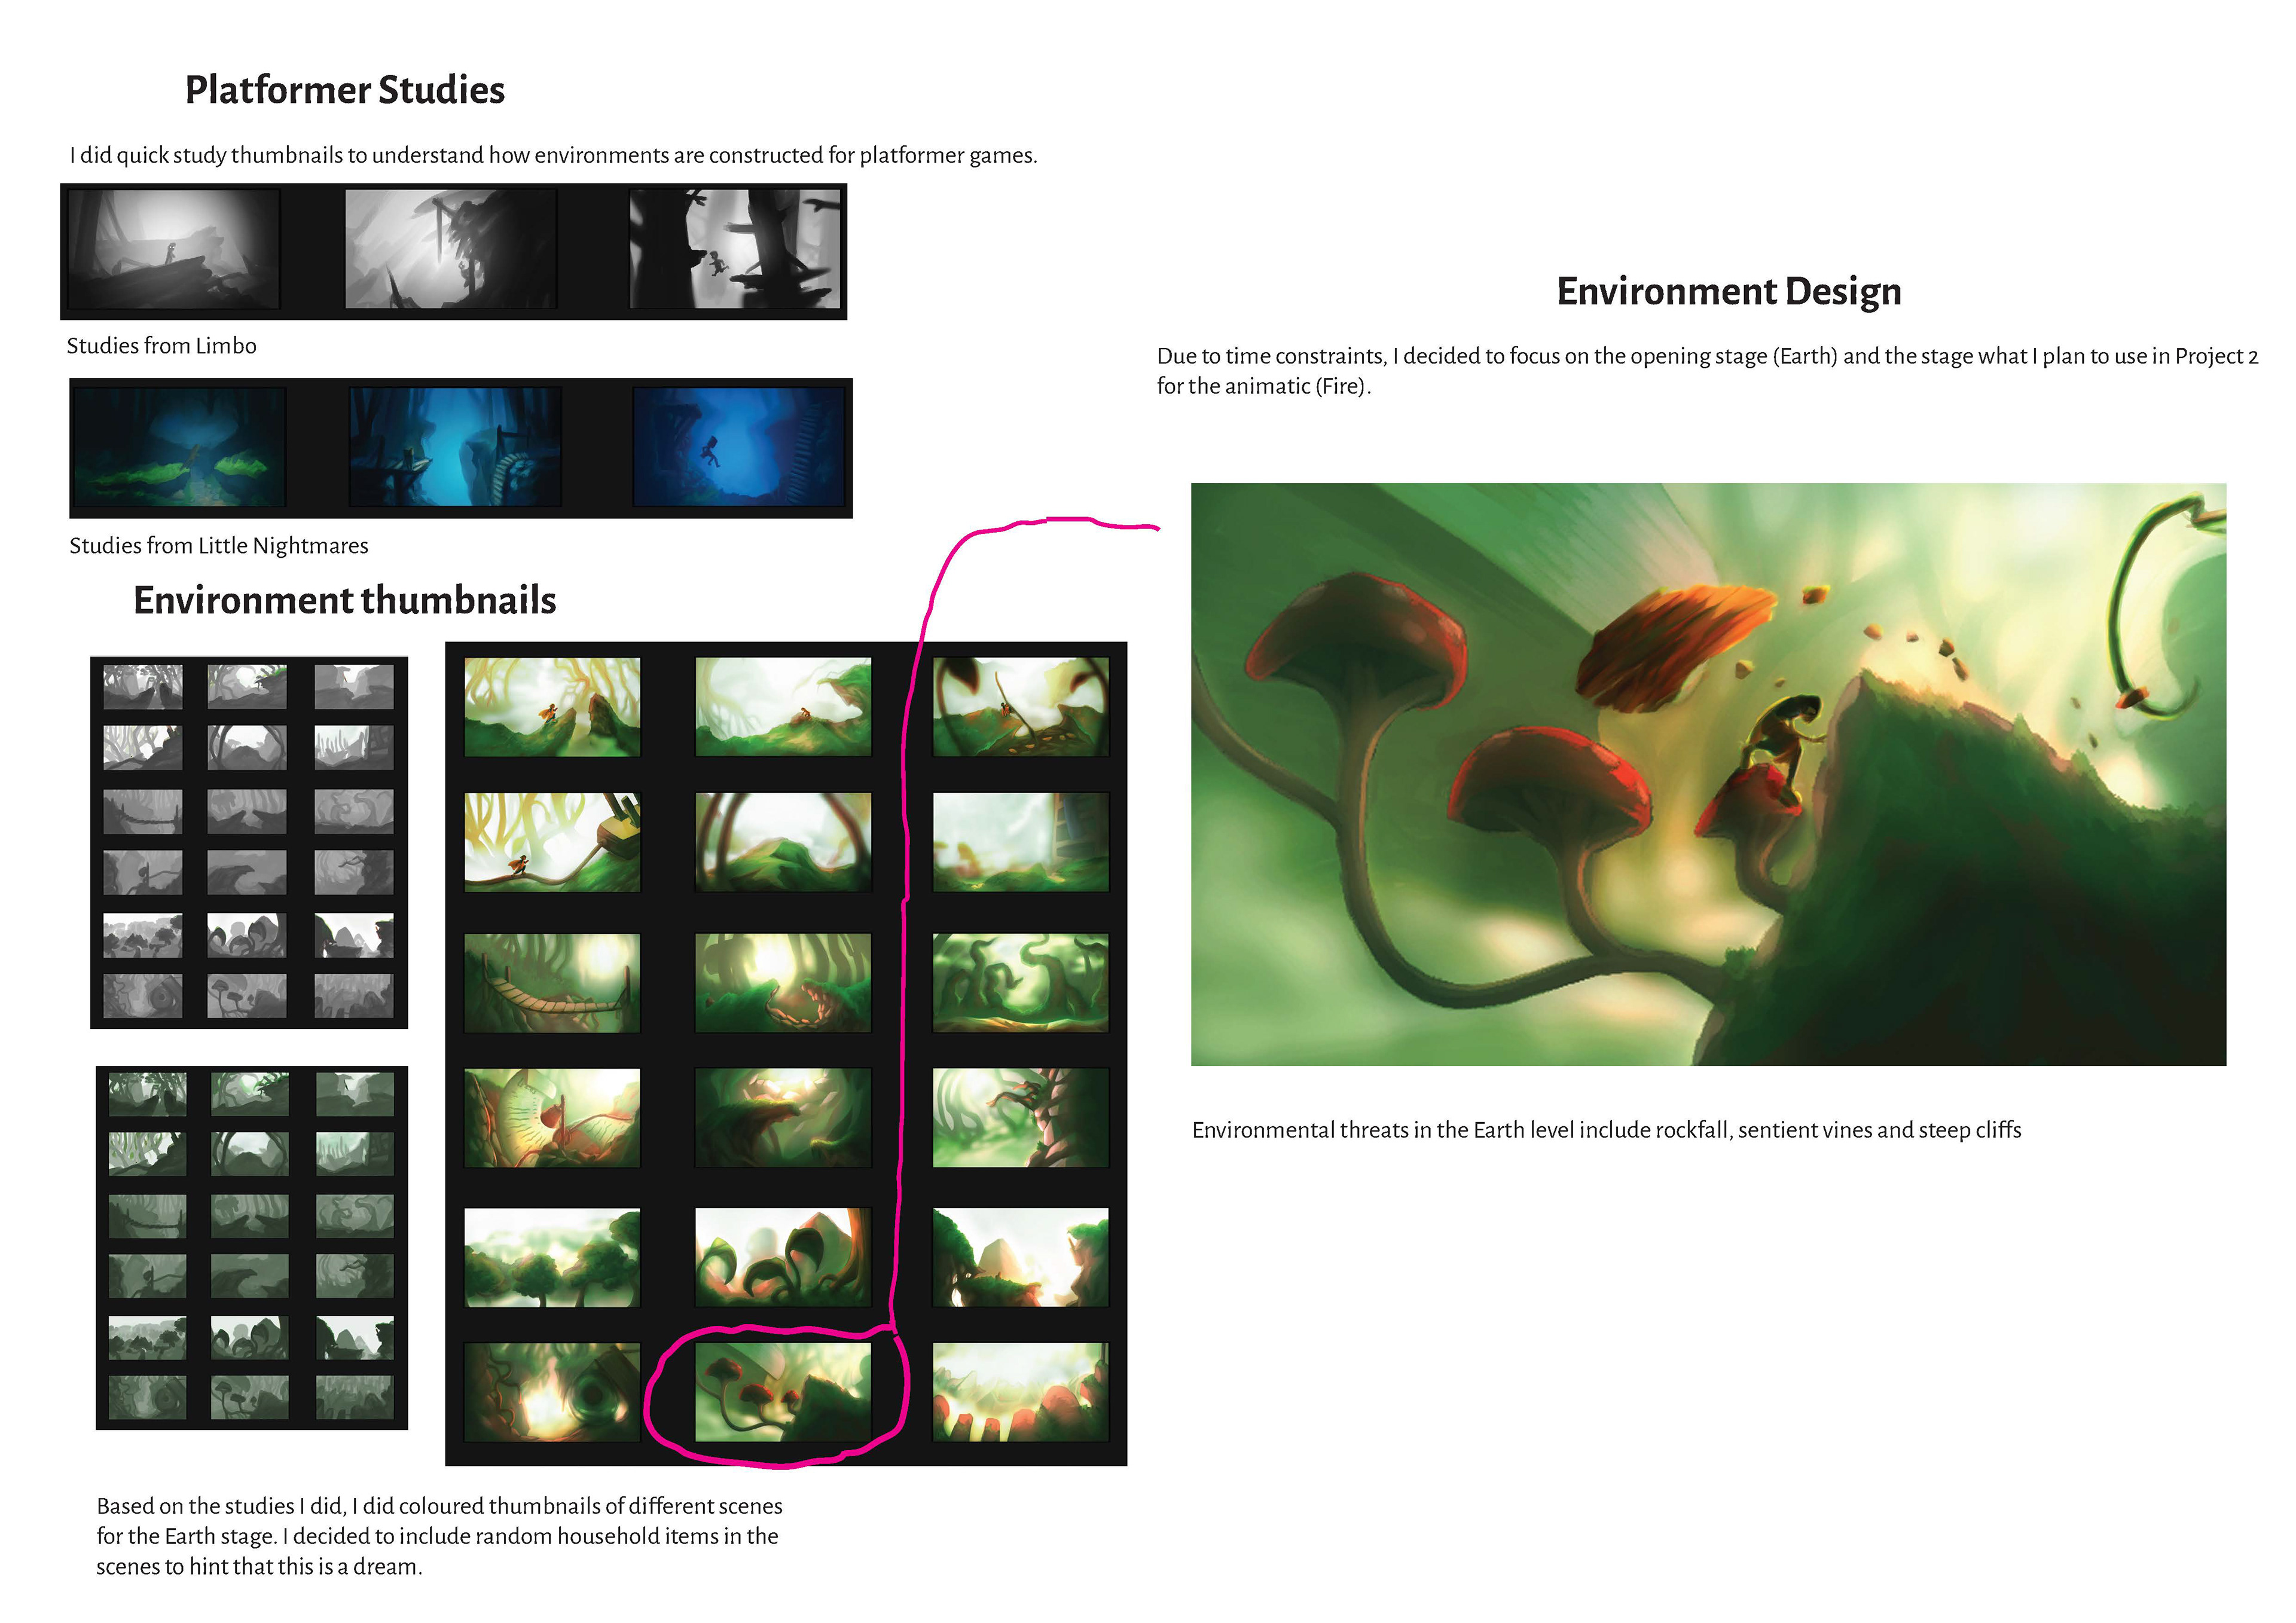Open the cyan Little Nightmares study with pipe
Image resolution: width=2296 pixels, height=1623 pixels.
(x=455, y=447)
